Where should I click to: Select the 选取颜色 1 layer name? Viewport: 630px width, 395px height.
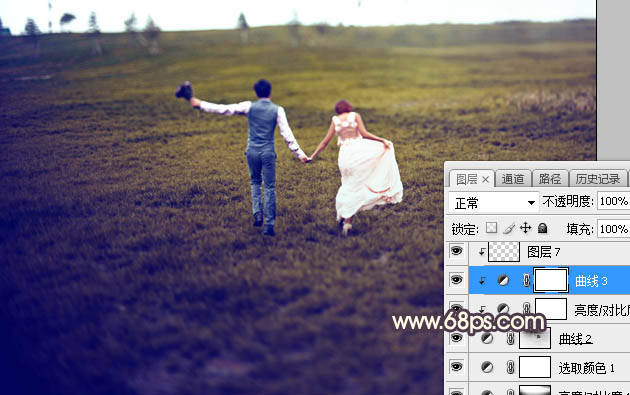point(587,368)
